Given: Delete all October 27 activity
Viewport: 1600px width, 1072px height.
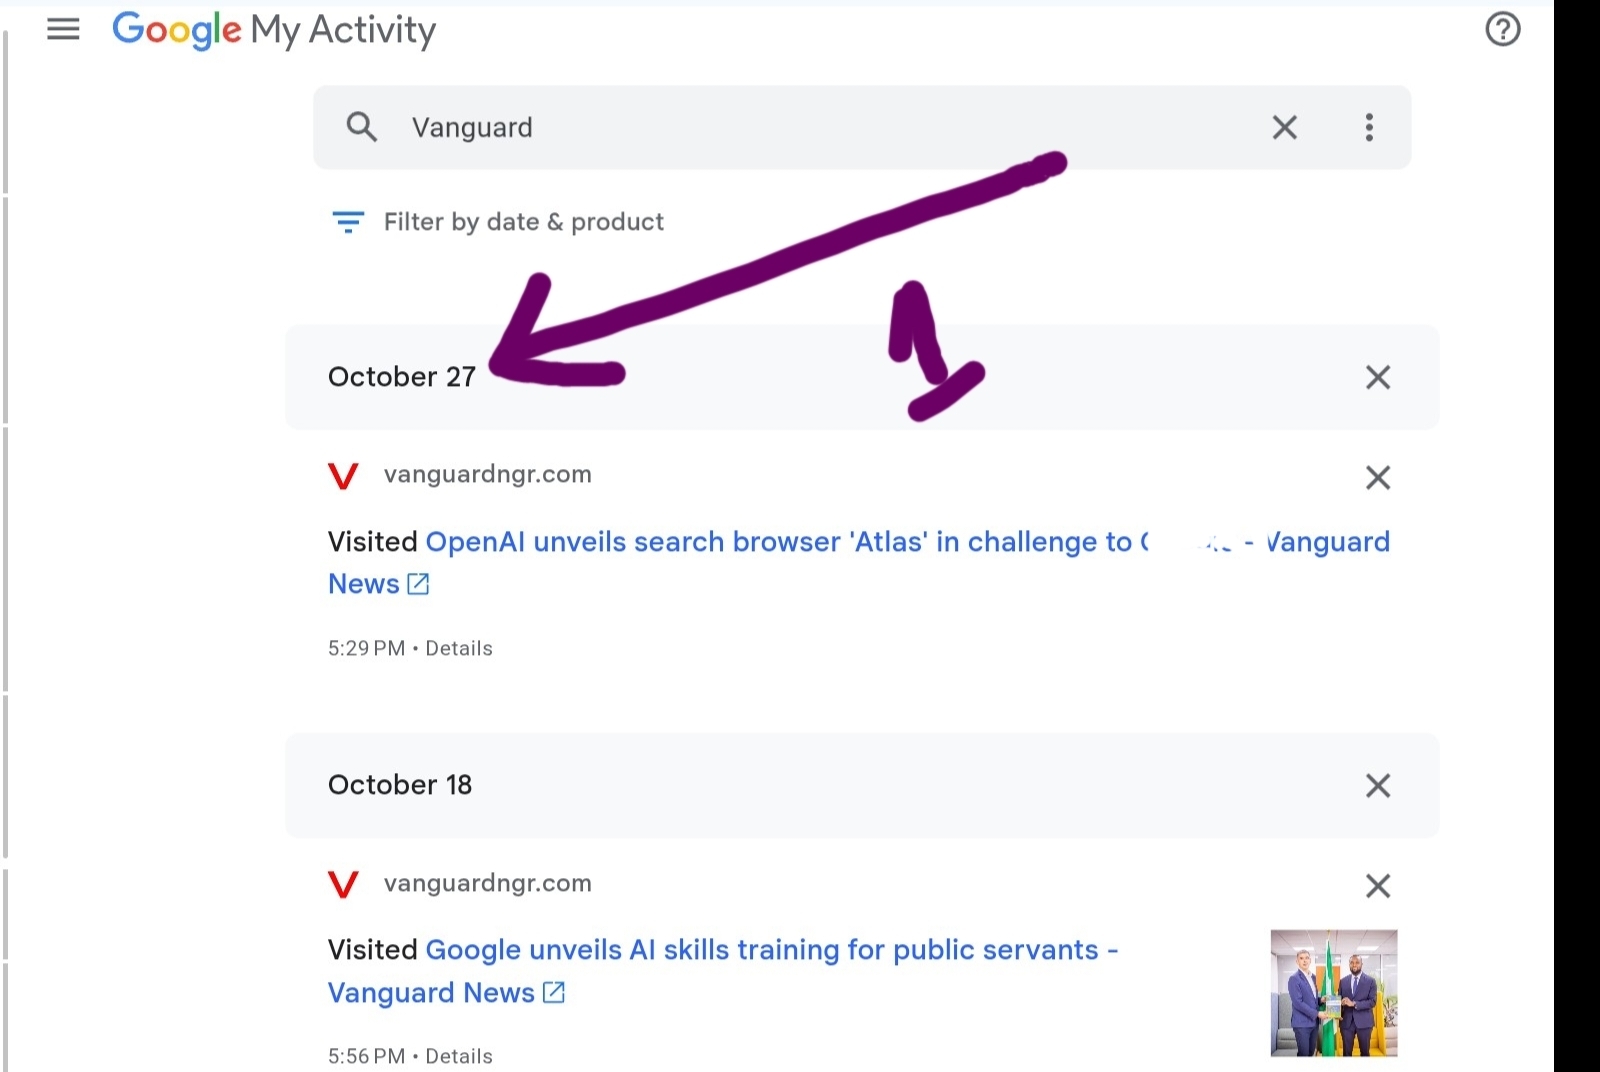Looking at the screenshot, I should click(x=1378, y=377).
